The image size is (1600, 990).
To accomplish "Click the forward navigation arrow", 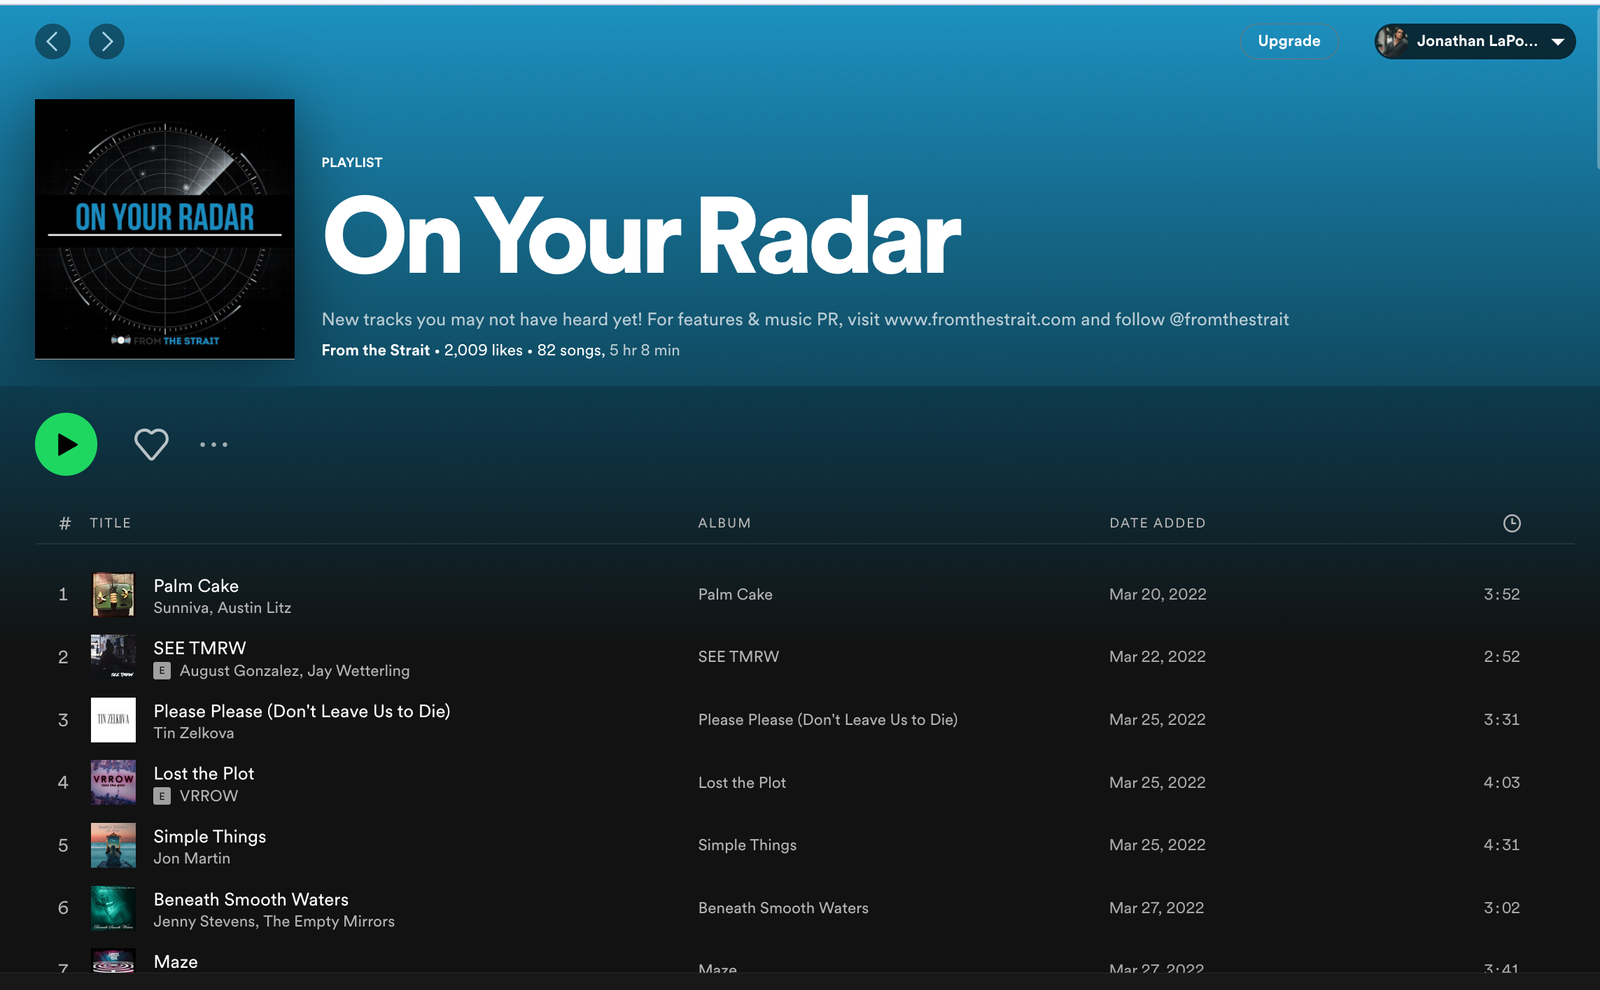I will (107, 41).
